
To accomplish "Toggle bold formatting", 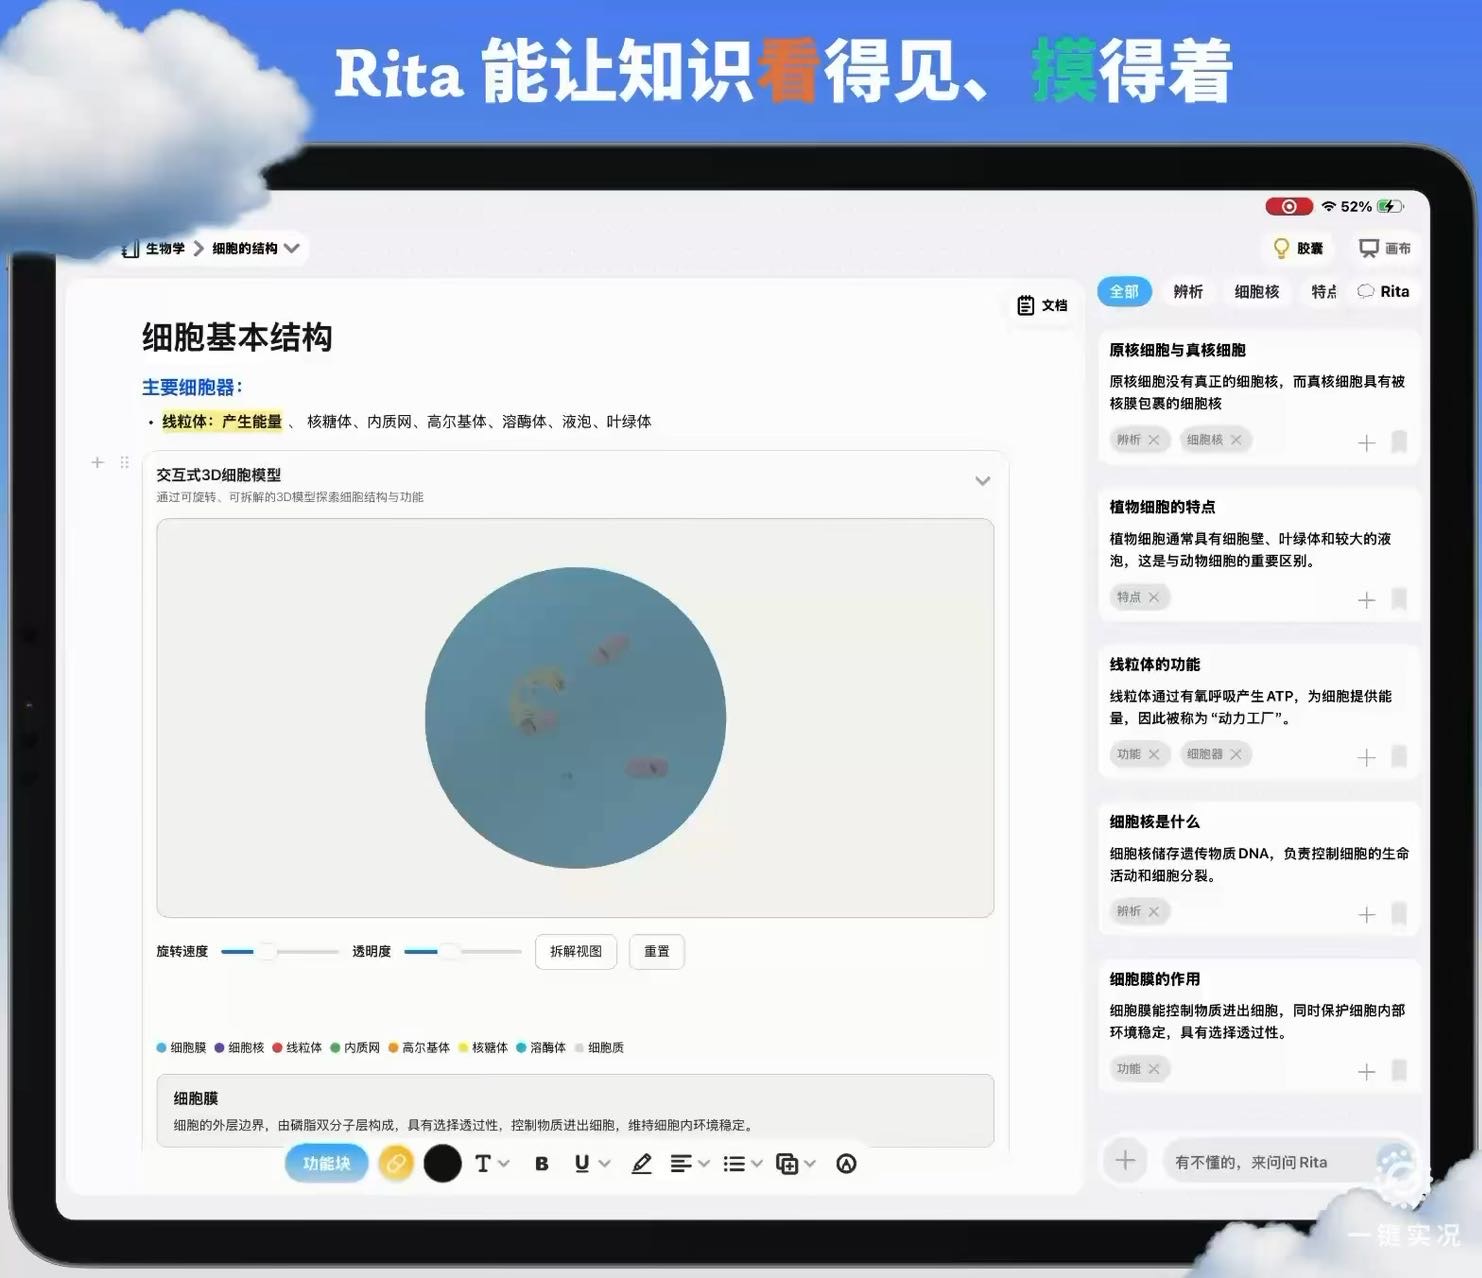I will pos(541,1163).
